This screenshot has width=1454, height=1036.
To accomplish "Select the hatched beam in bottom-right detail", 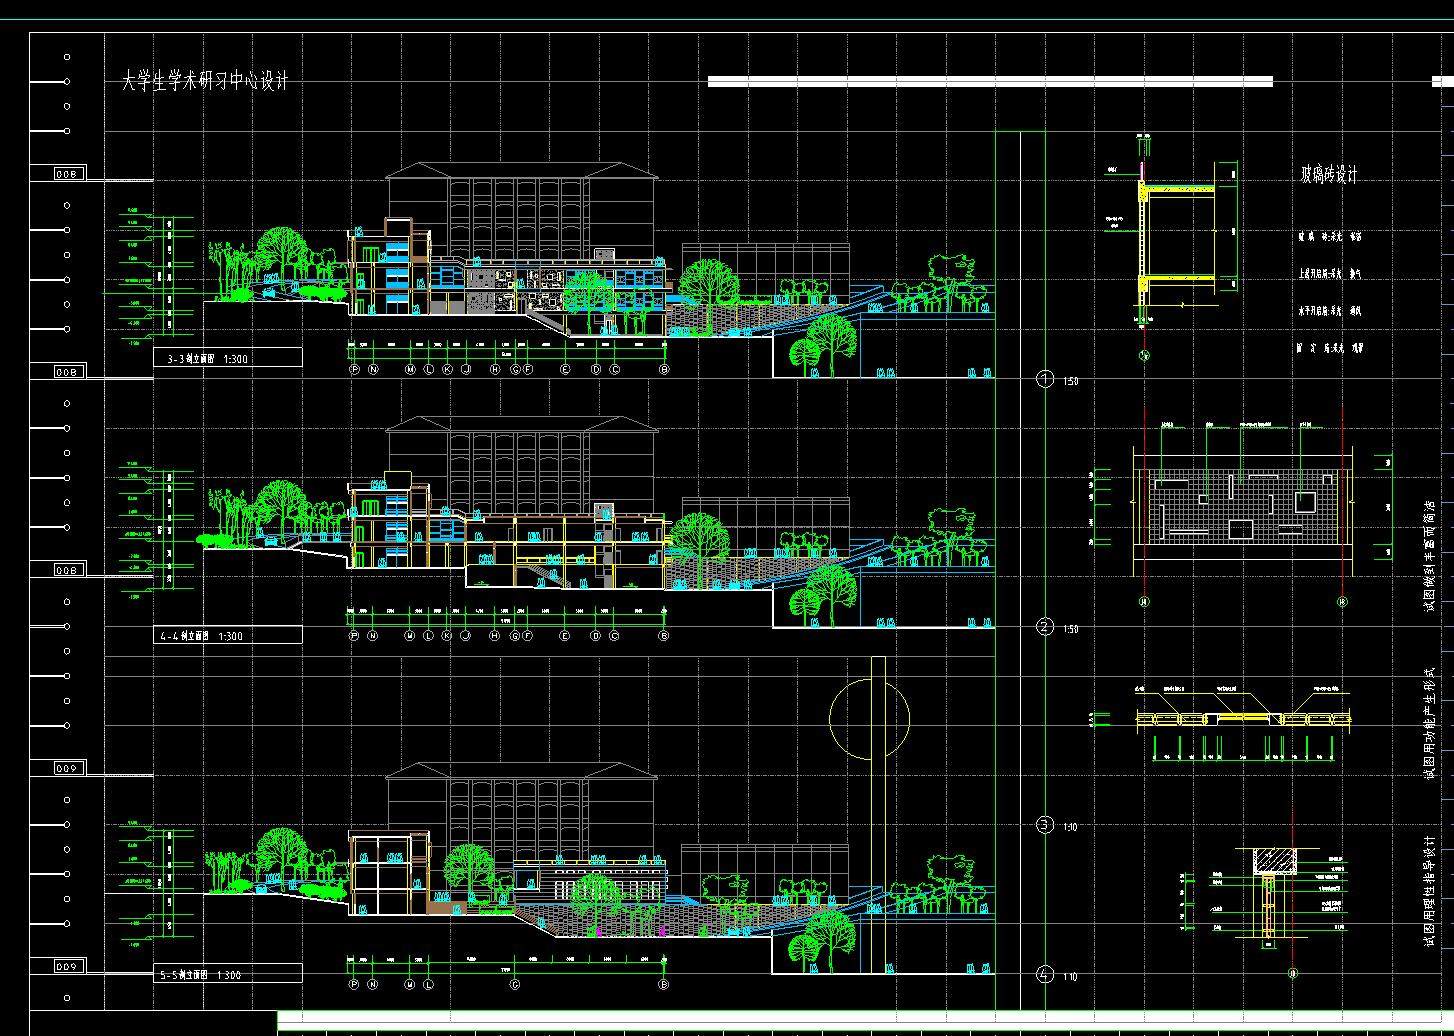I will [x=1274, y=860].
